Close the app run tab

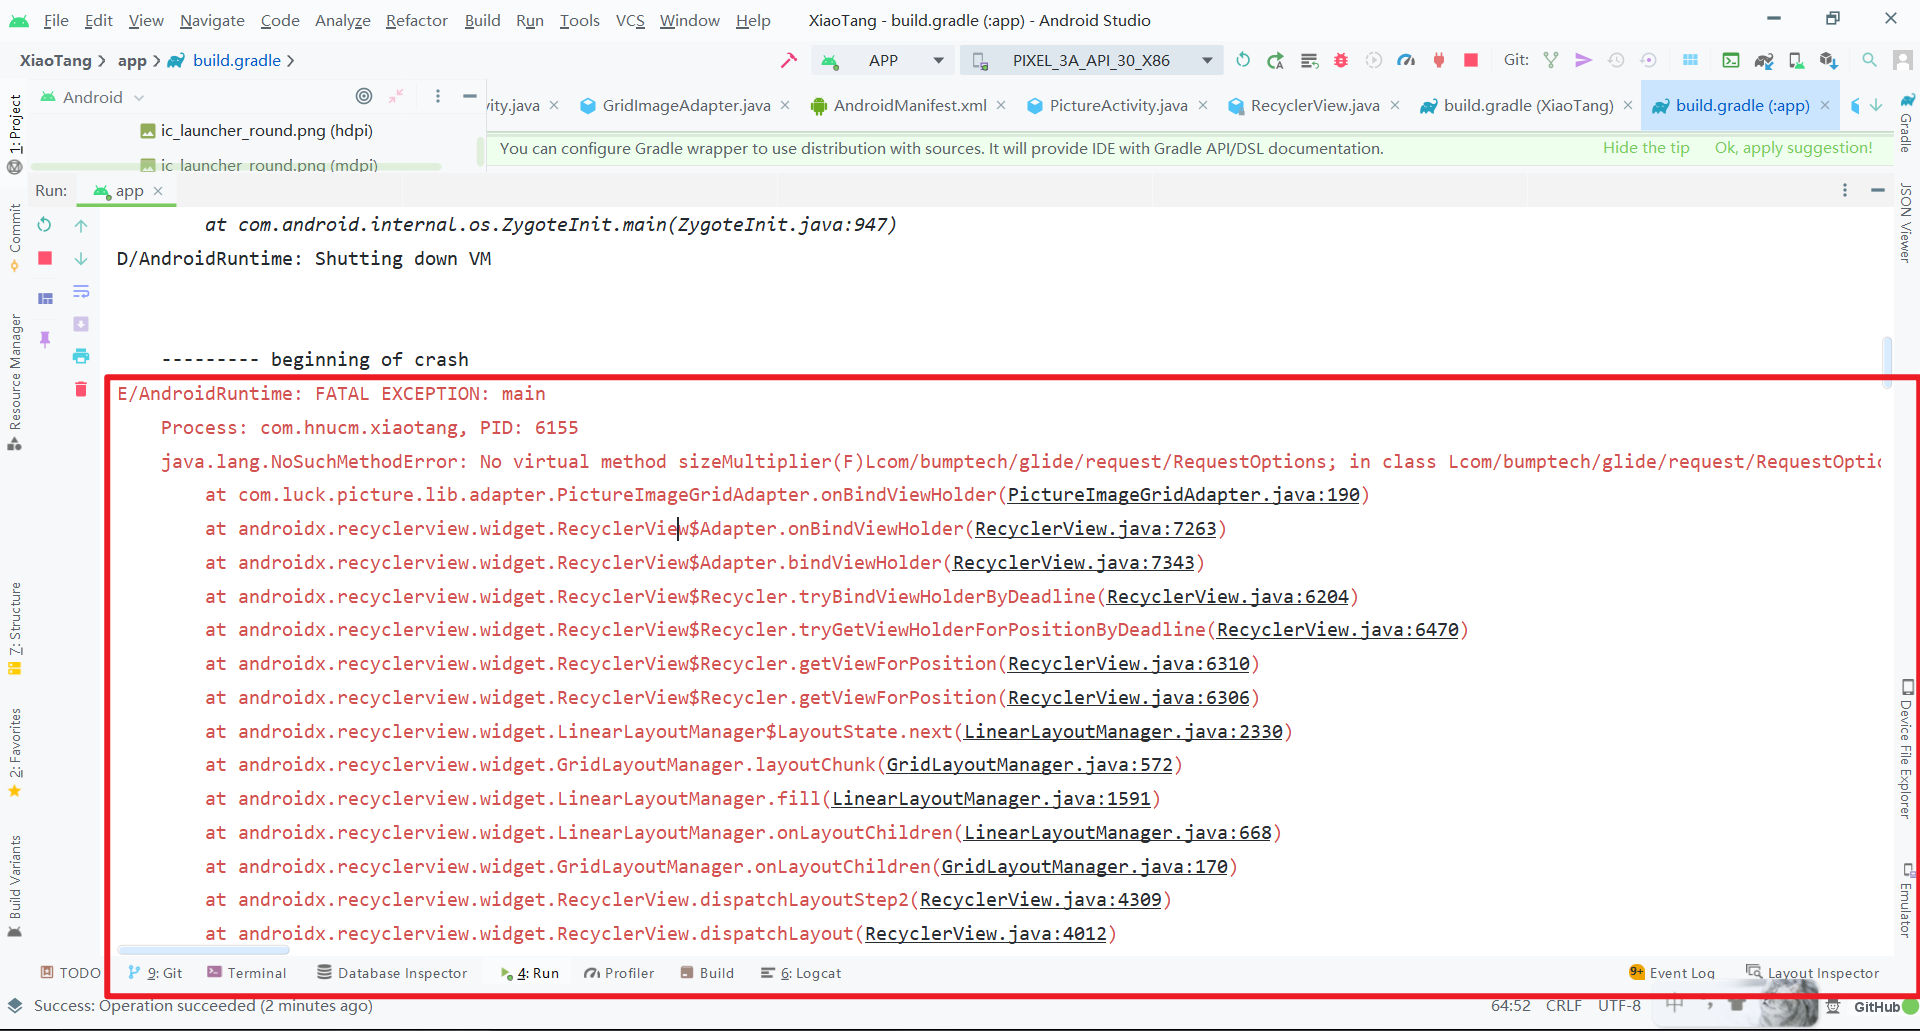pos(158,190)
